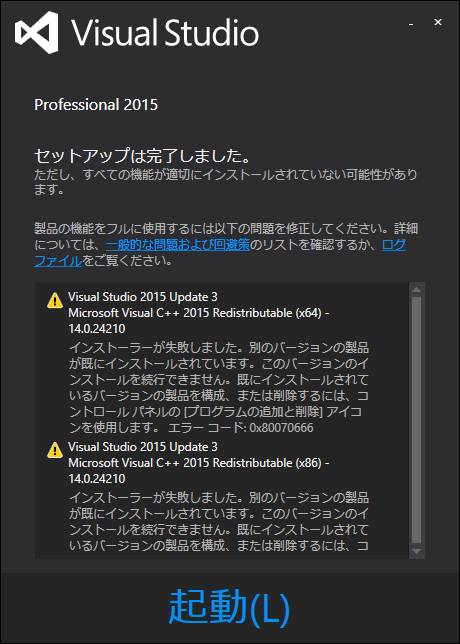The width and height of the screenshot is (460, 644).
Task: Minimize the Visual Studio setup window
Action: point(411,25)
